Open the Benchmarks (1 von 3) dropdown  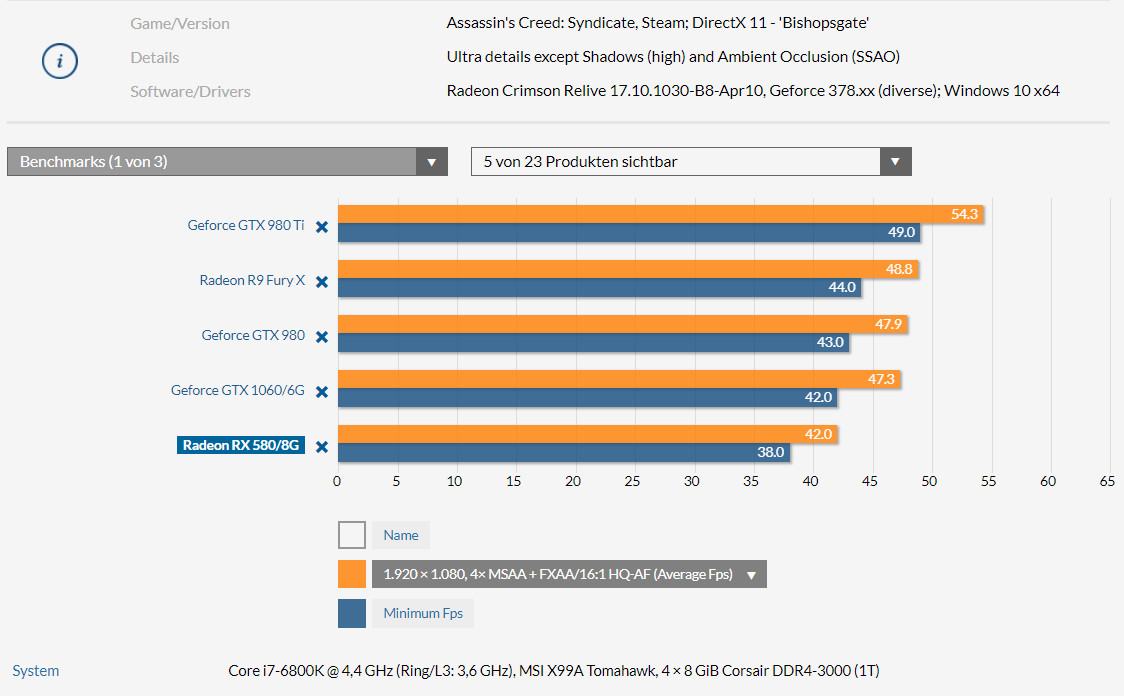227,161
